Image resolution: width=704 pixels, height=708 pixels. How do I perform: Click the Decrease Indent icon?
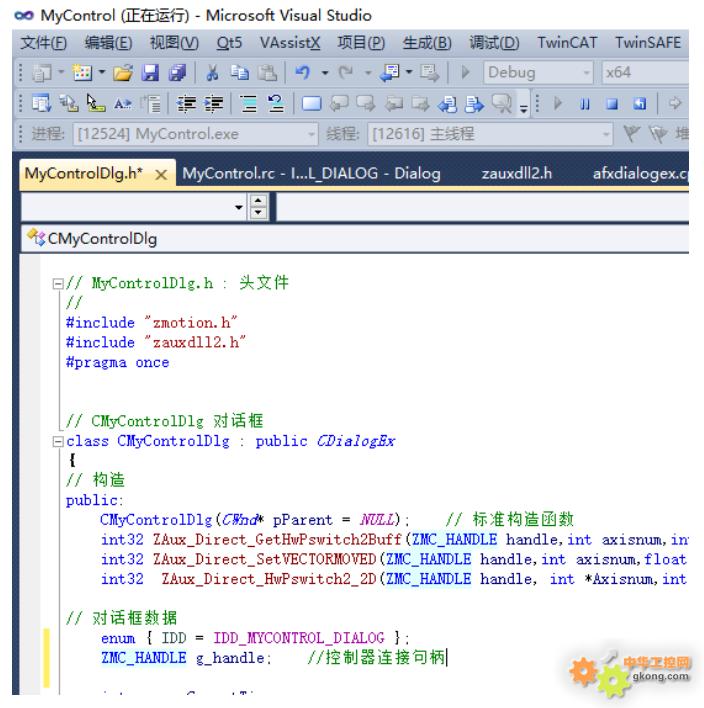186,104
